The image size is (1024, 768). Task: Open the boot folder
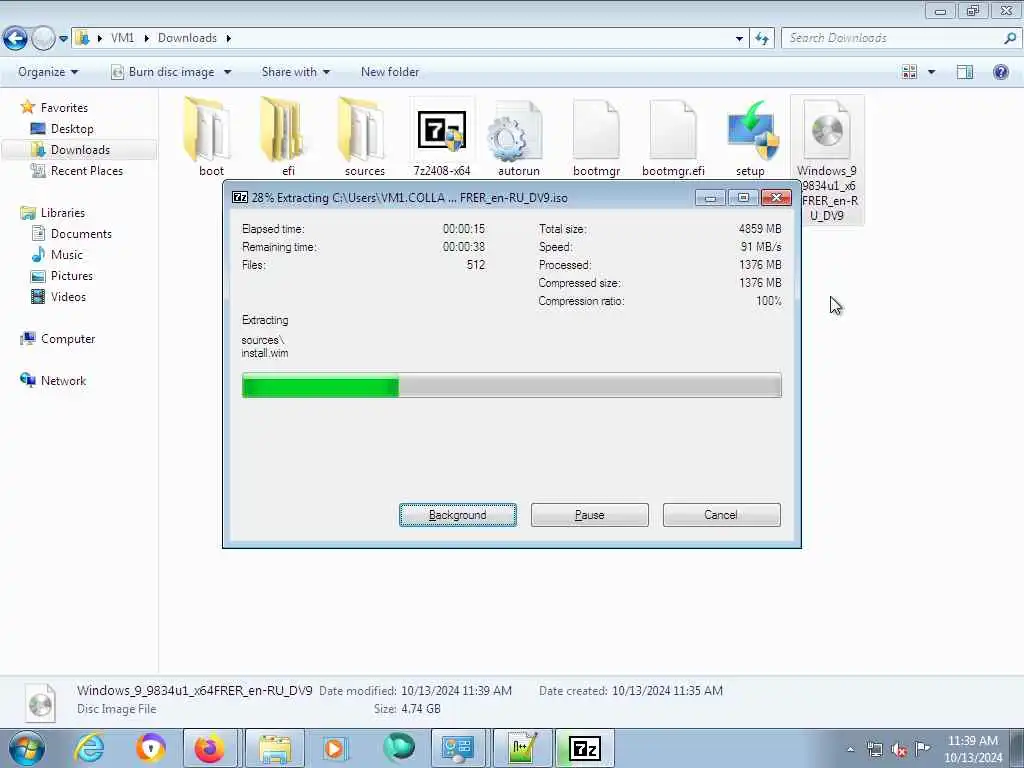pos(210,136)
